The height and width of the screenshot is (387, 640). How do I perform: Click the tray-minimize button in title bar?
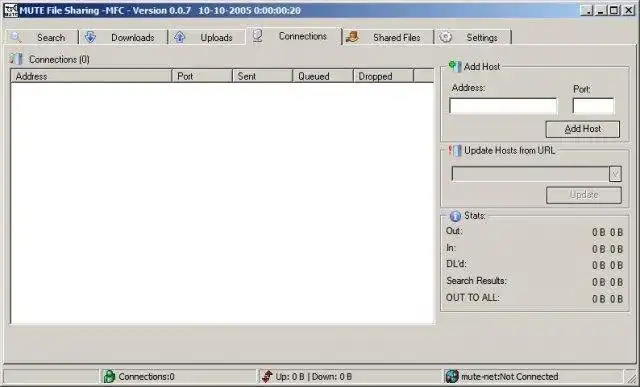coord(587,11)
